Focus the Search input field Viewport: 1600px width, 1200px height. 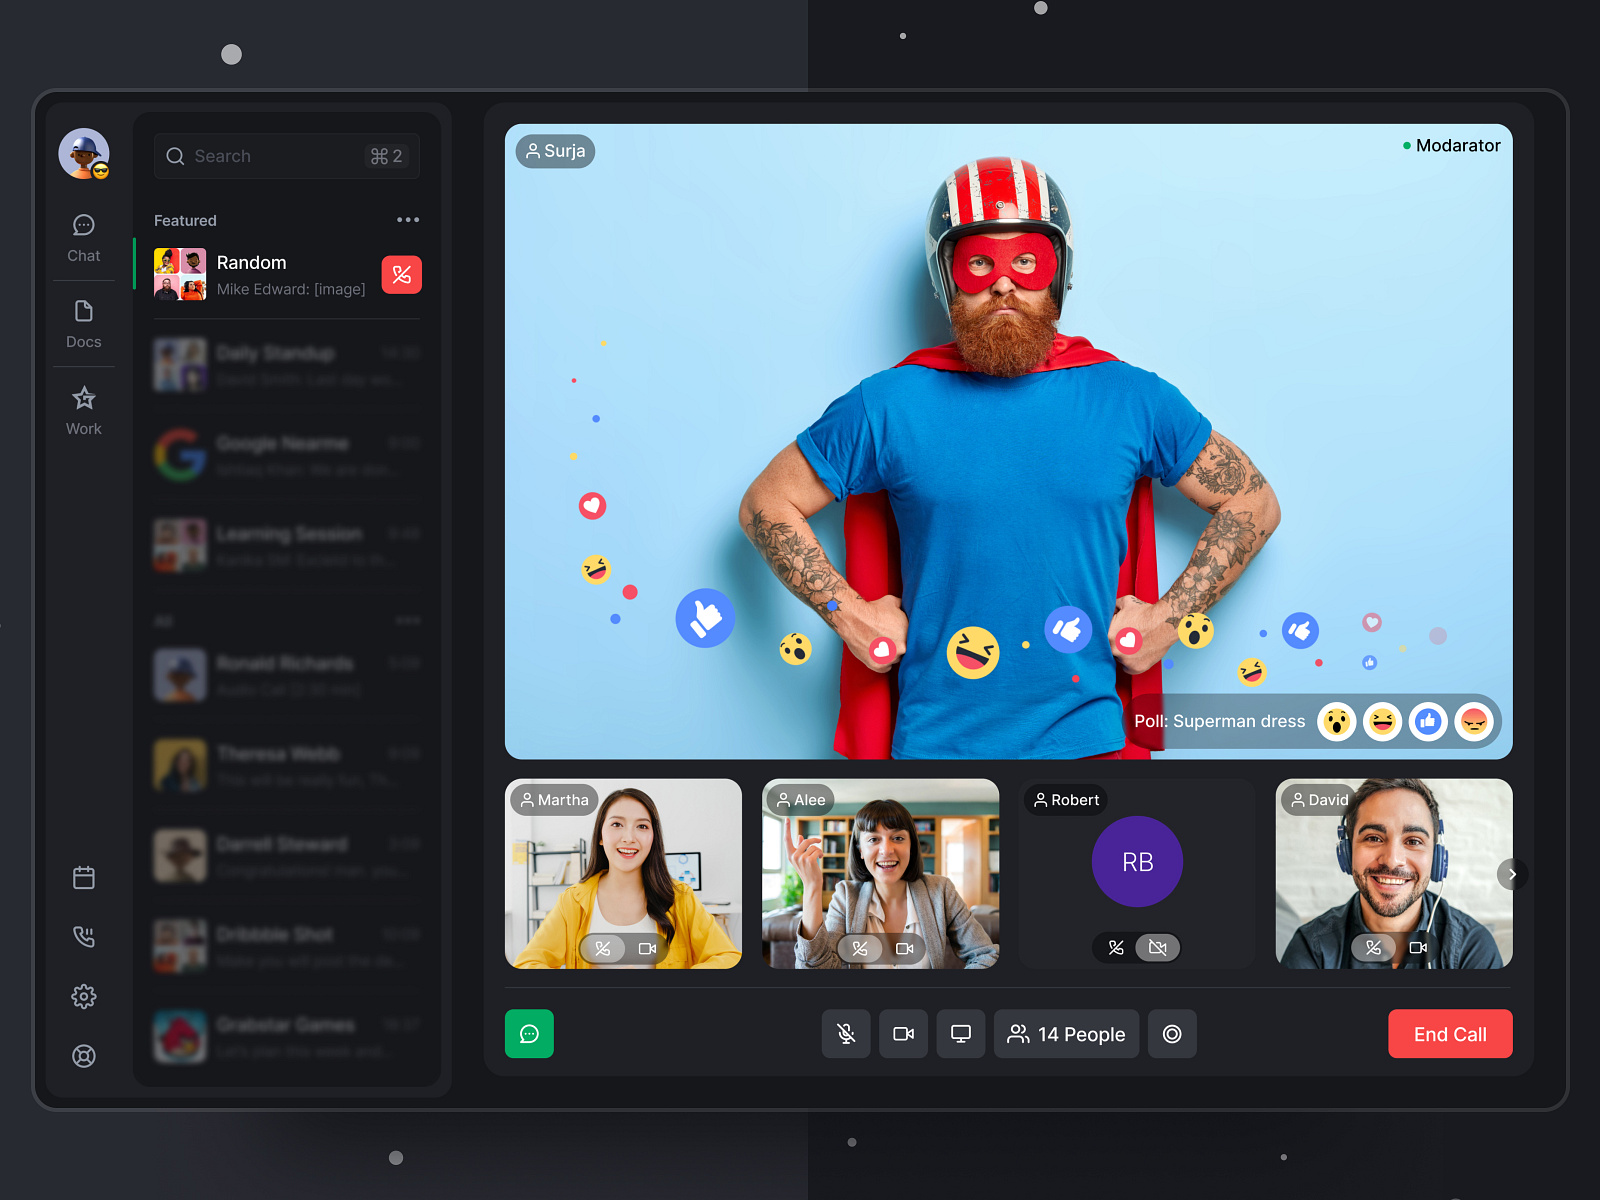pos(287,156)
